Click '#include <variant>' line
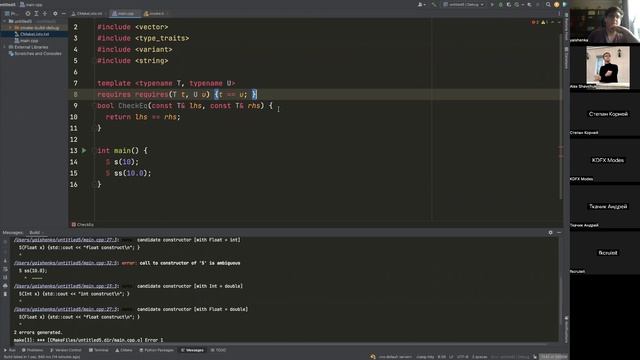 (135, 49)
